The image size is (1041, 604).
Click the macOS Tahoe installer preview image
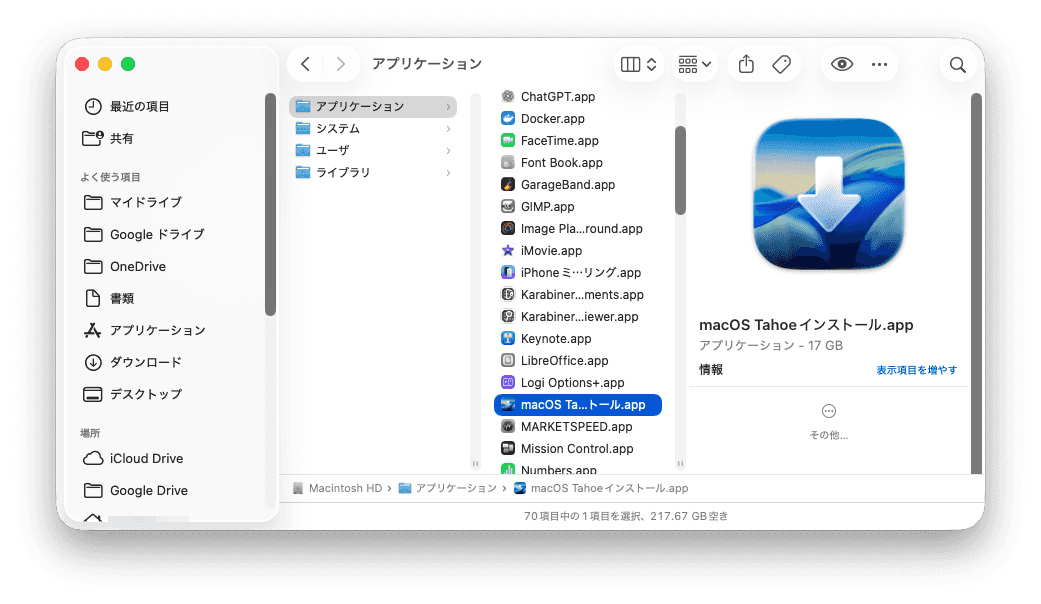(828, 195)
